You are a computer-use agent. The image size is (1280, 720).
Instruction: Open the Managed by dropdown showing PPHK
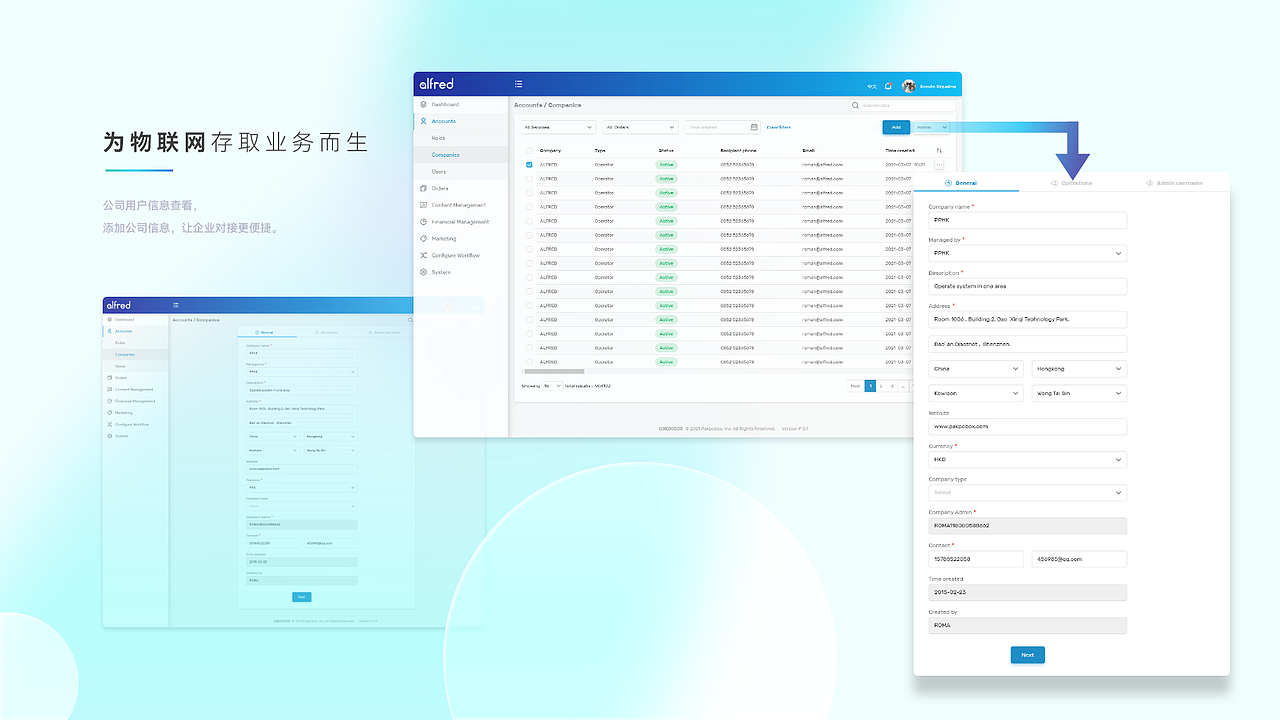point(1027,253)
